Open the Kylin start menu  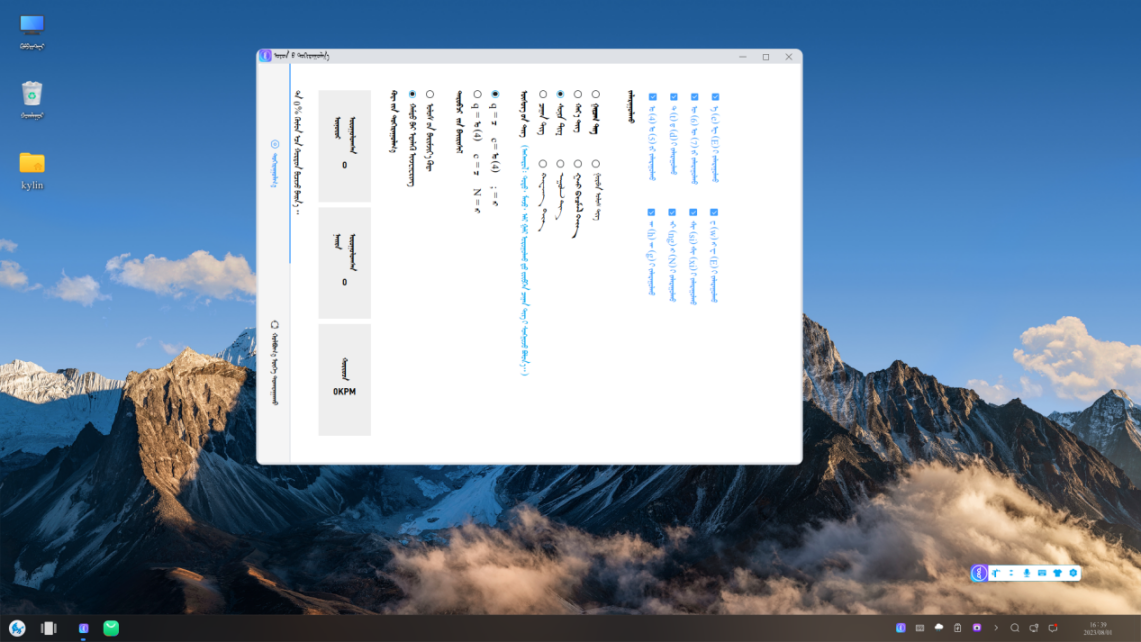pyautogui.click(x=17, y=628)
